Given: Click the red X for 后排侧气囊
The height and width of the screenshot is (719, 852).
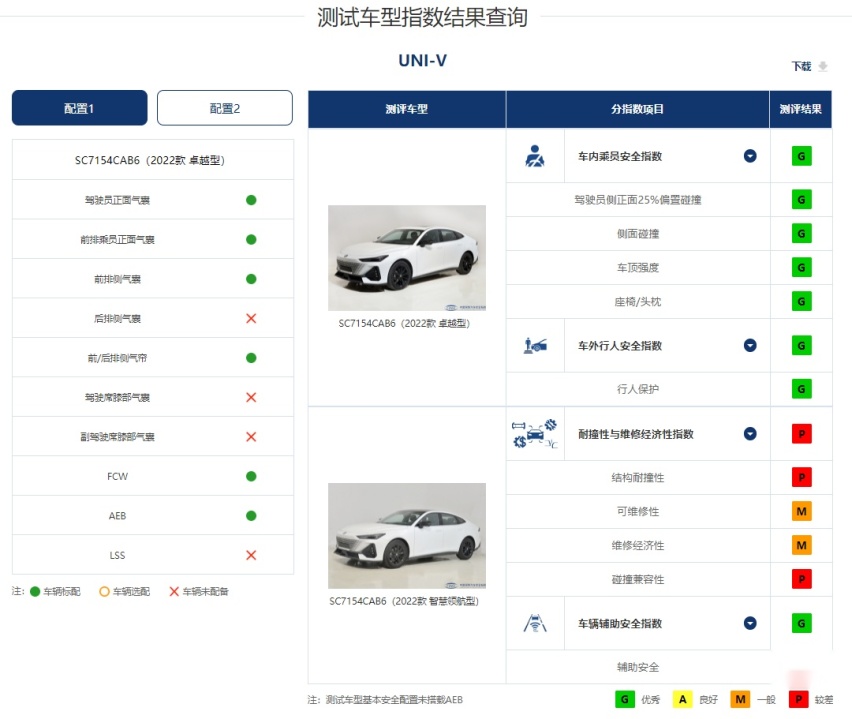Looking at the screenshot, I should pos(251,318).
